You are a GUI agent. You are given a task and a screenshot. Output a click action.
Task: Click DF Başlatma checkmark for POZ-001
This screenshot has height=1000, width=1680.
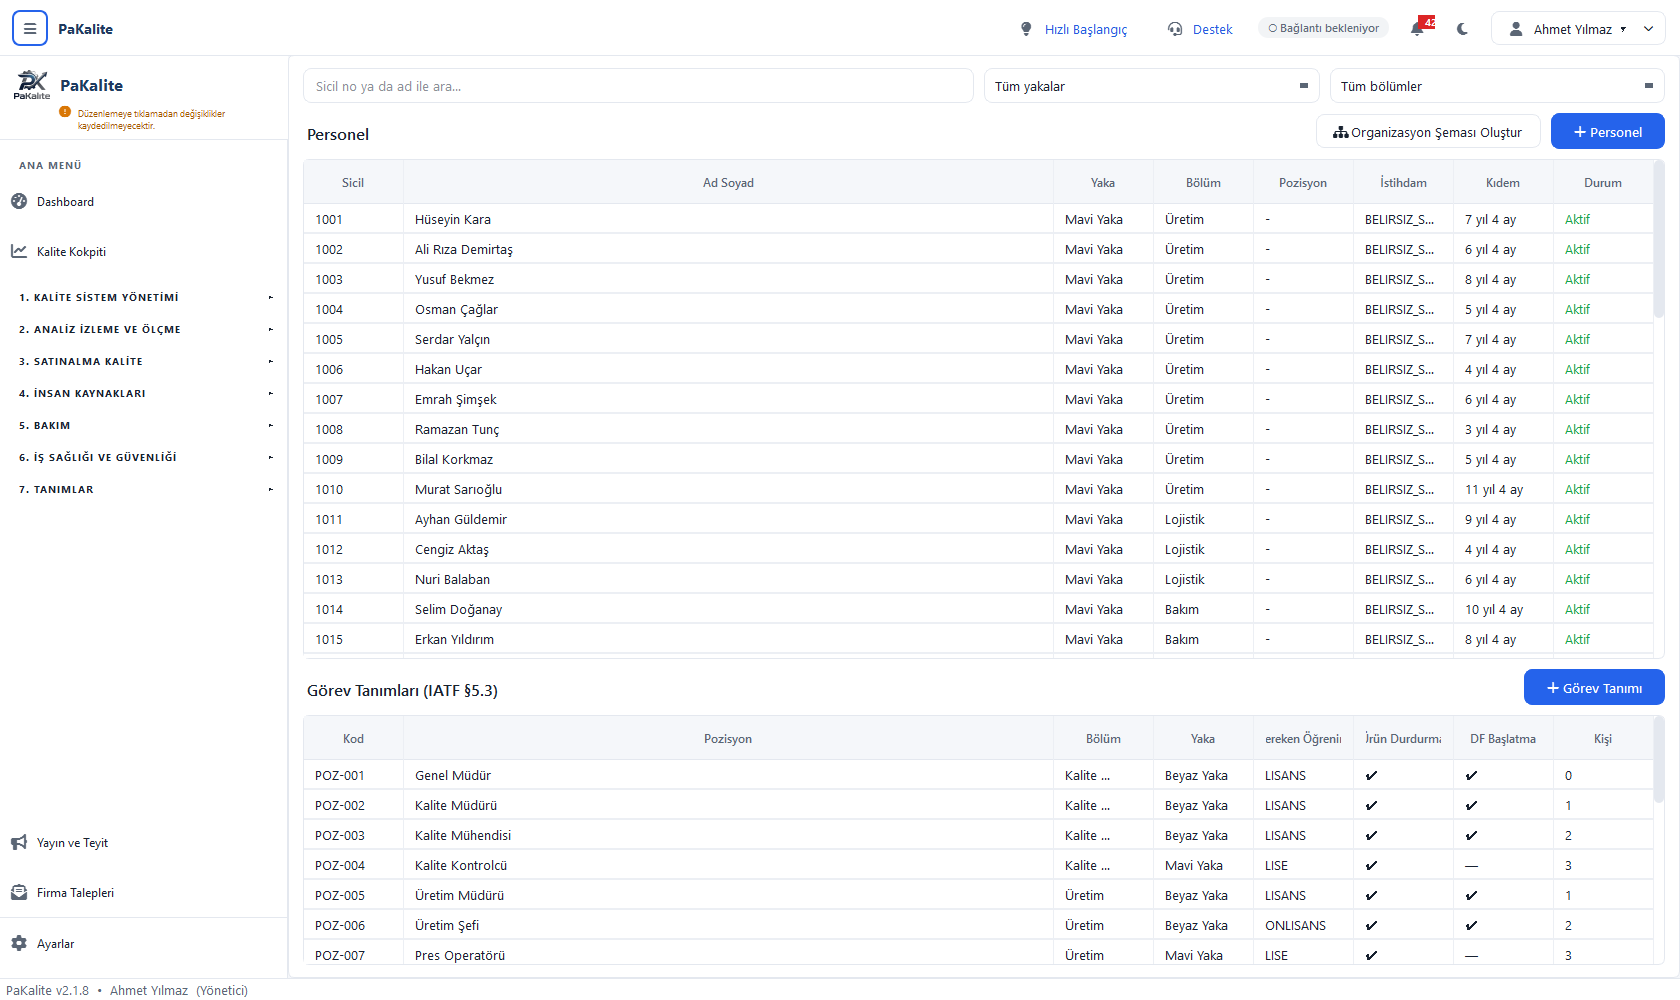[1471, 776]
